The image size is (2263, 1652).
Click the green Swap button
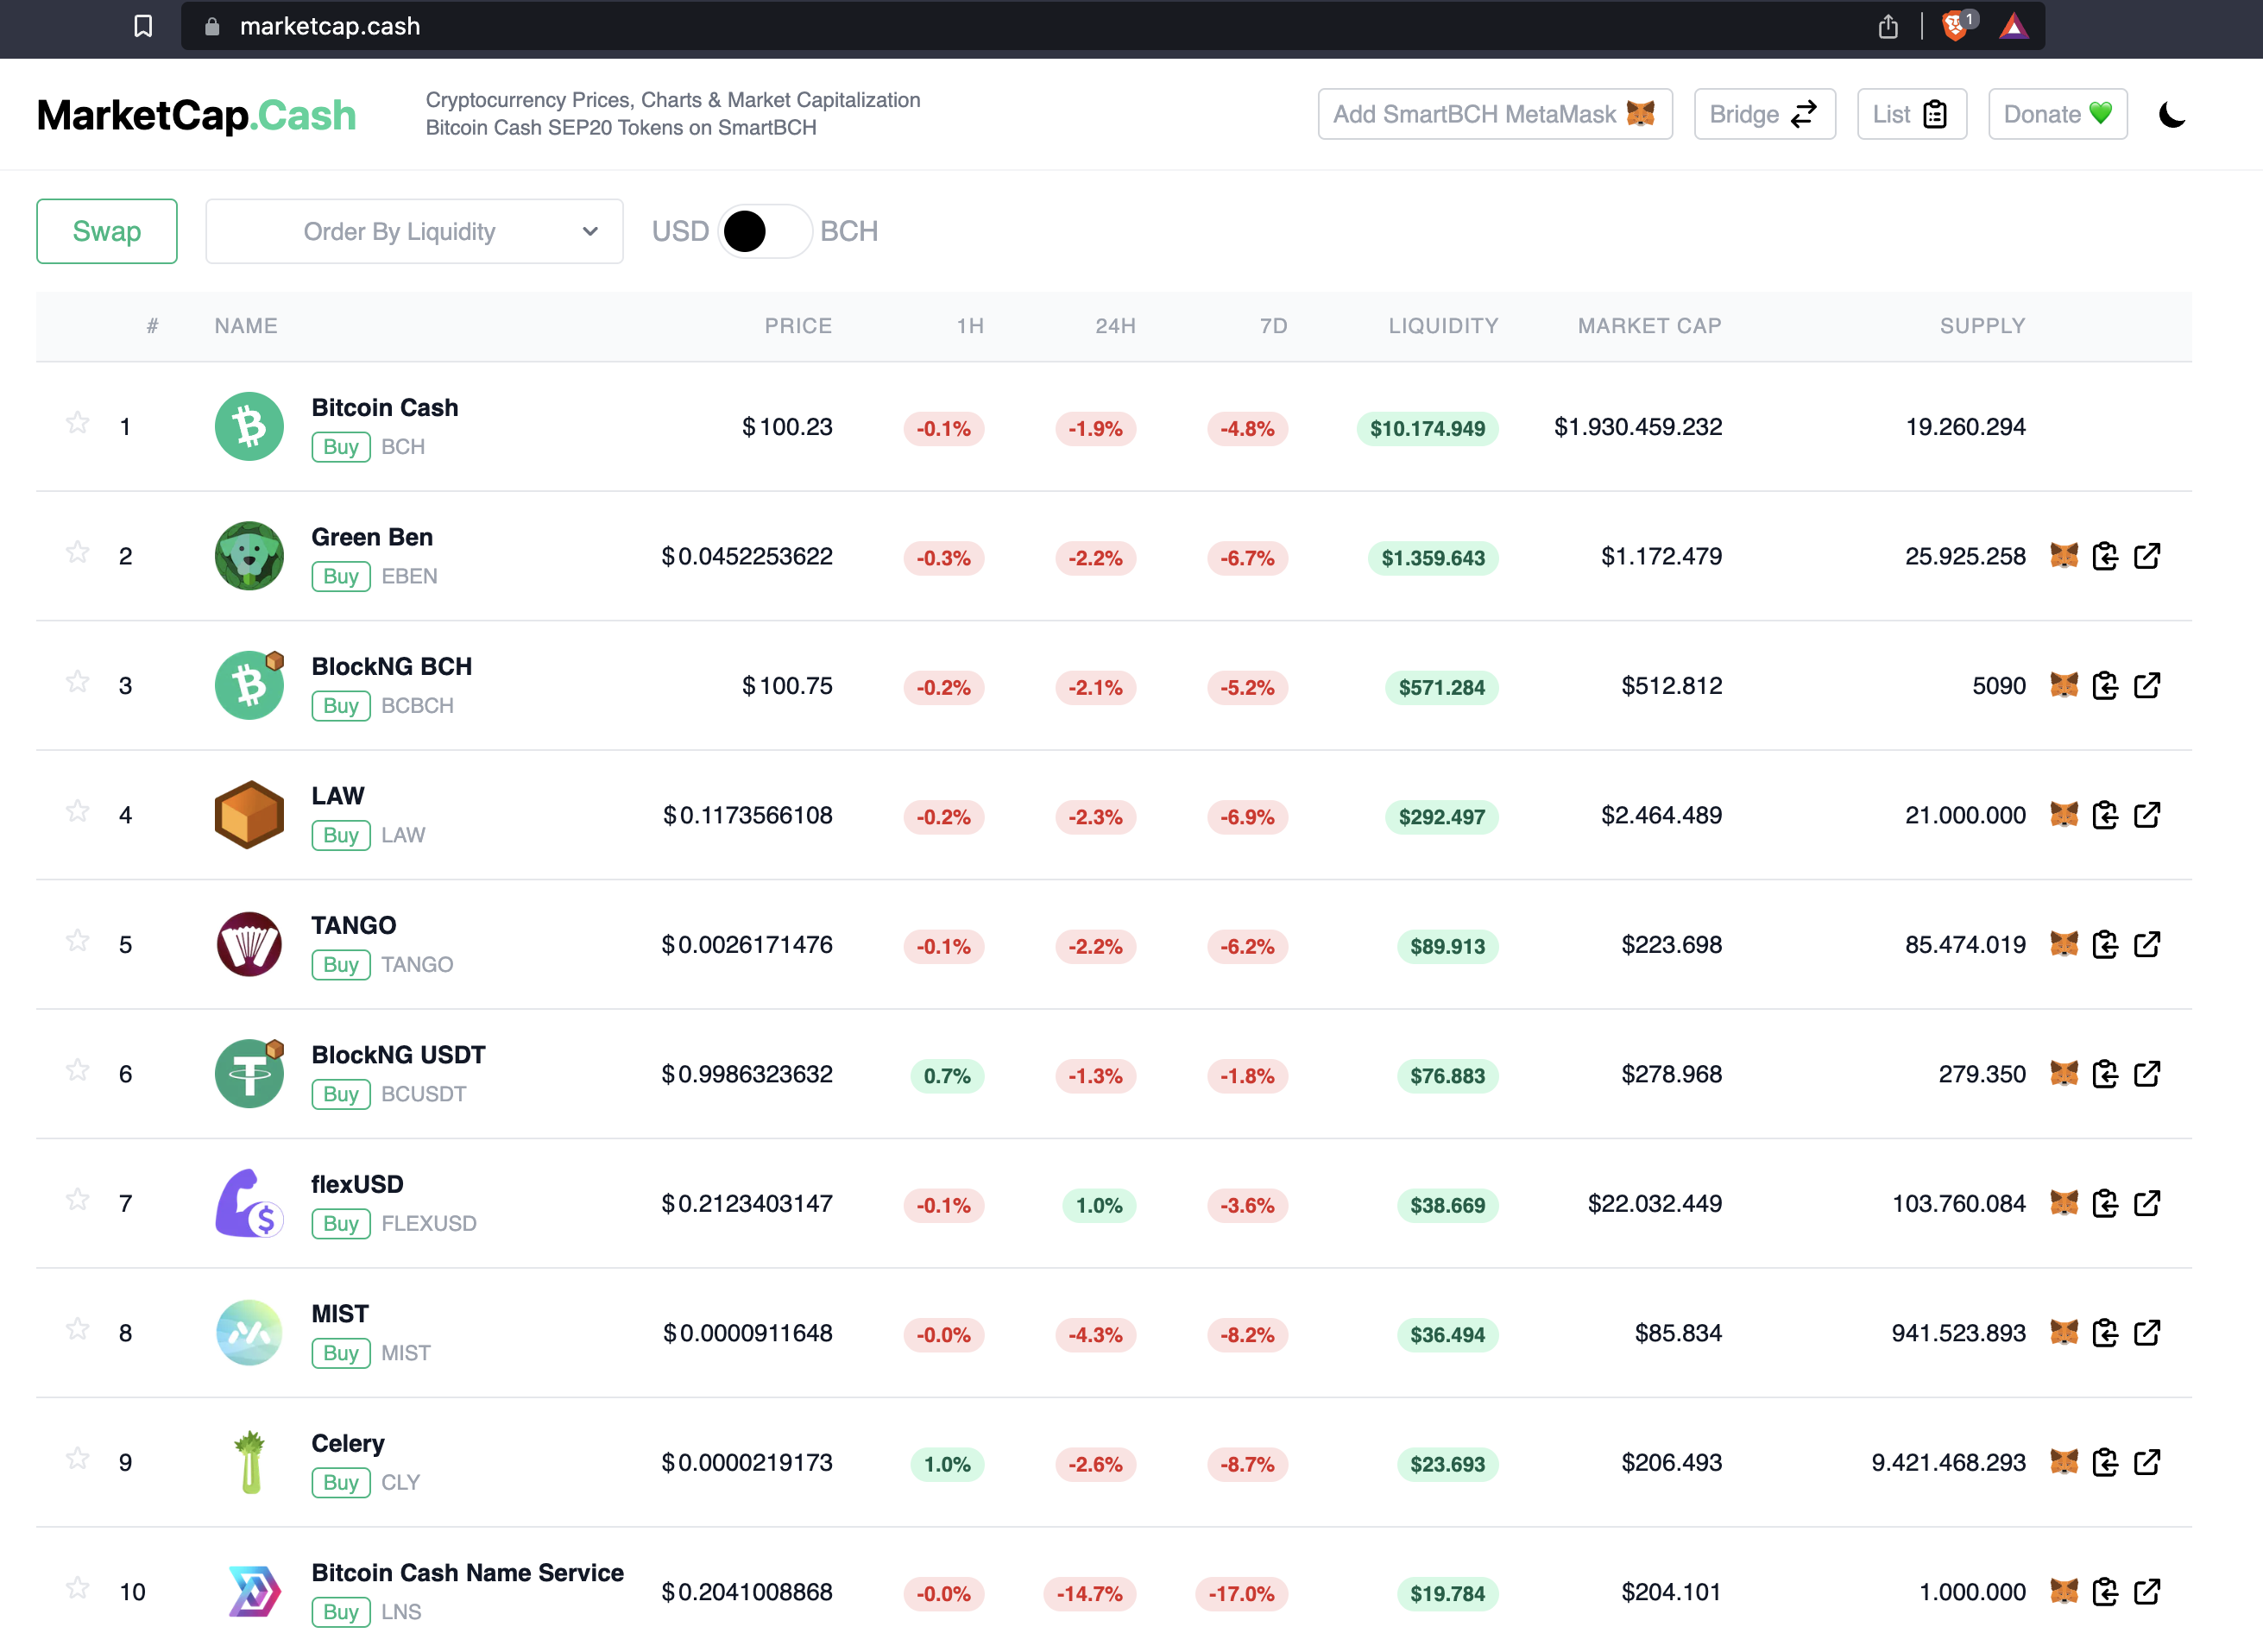click(x=107, y=231)
